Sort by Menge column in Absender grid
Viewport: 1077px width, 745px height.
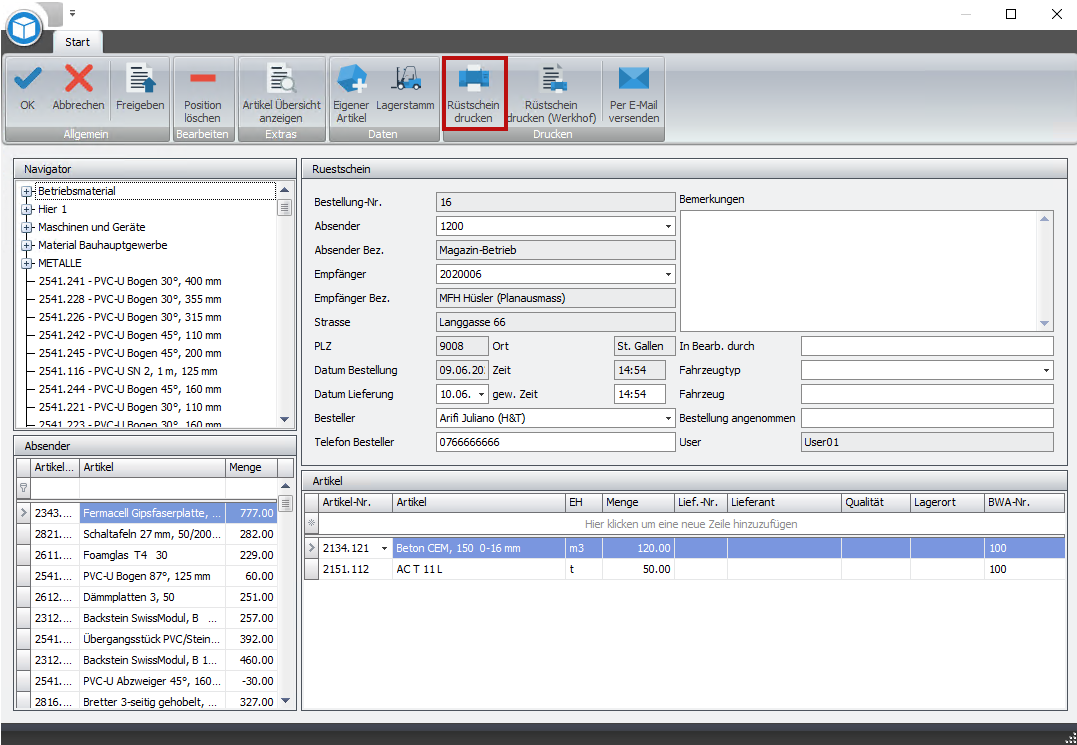click(x=251, y=467)
